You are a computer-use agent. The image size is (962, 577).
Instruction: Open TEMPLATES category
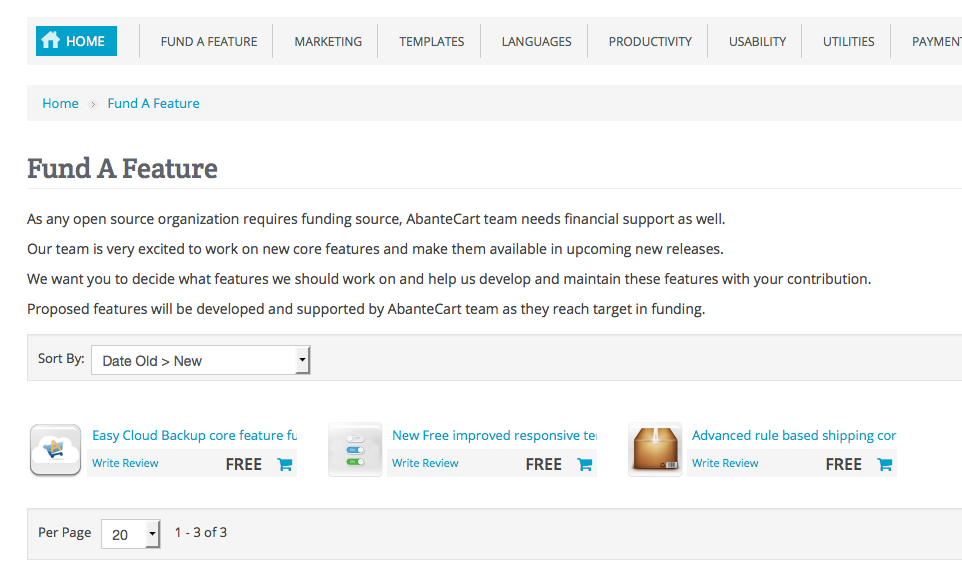431,42
